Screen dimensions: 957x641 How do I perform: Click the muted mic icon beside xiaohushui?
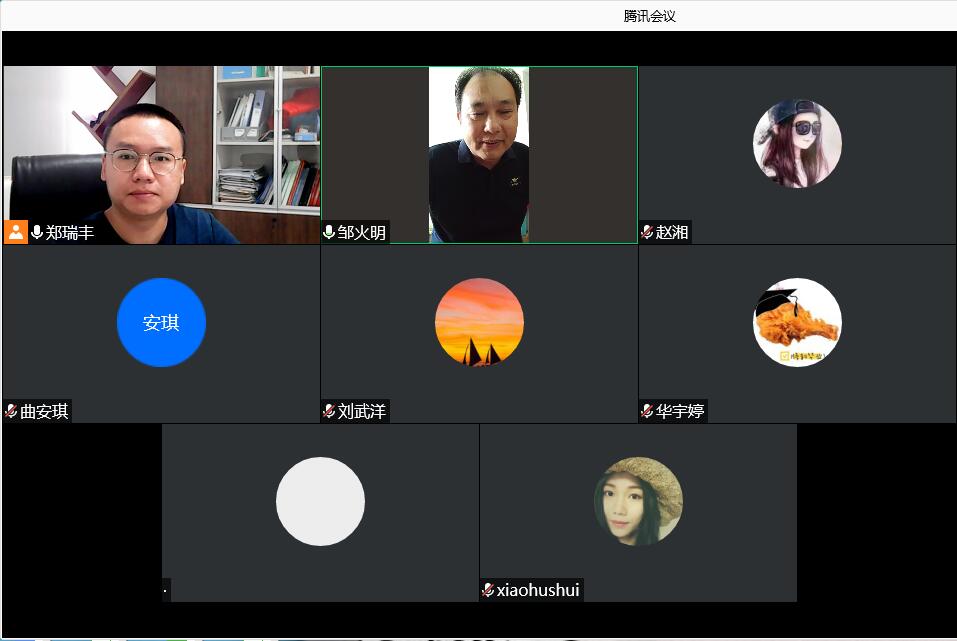click(x=488, y=590)
